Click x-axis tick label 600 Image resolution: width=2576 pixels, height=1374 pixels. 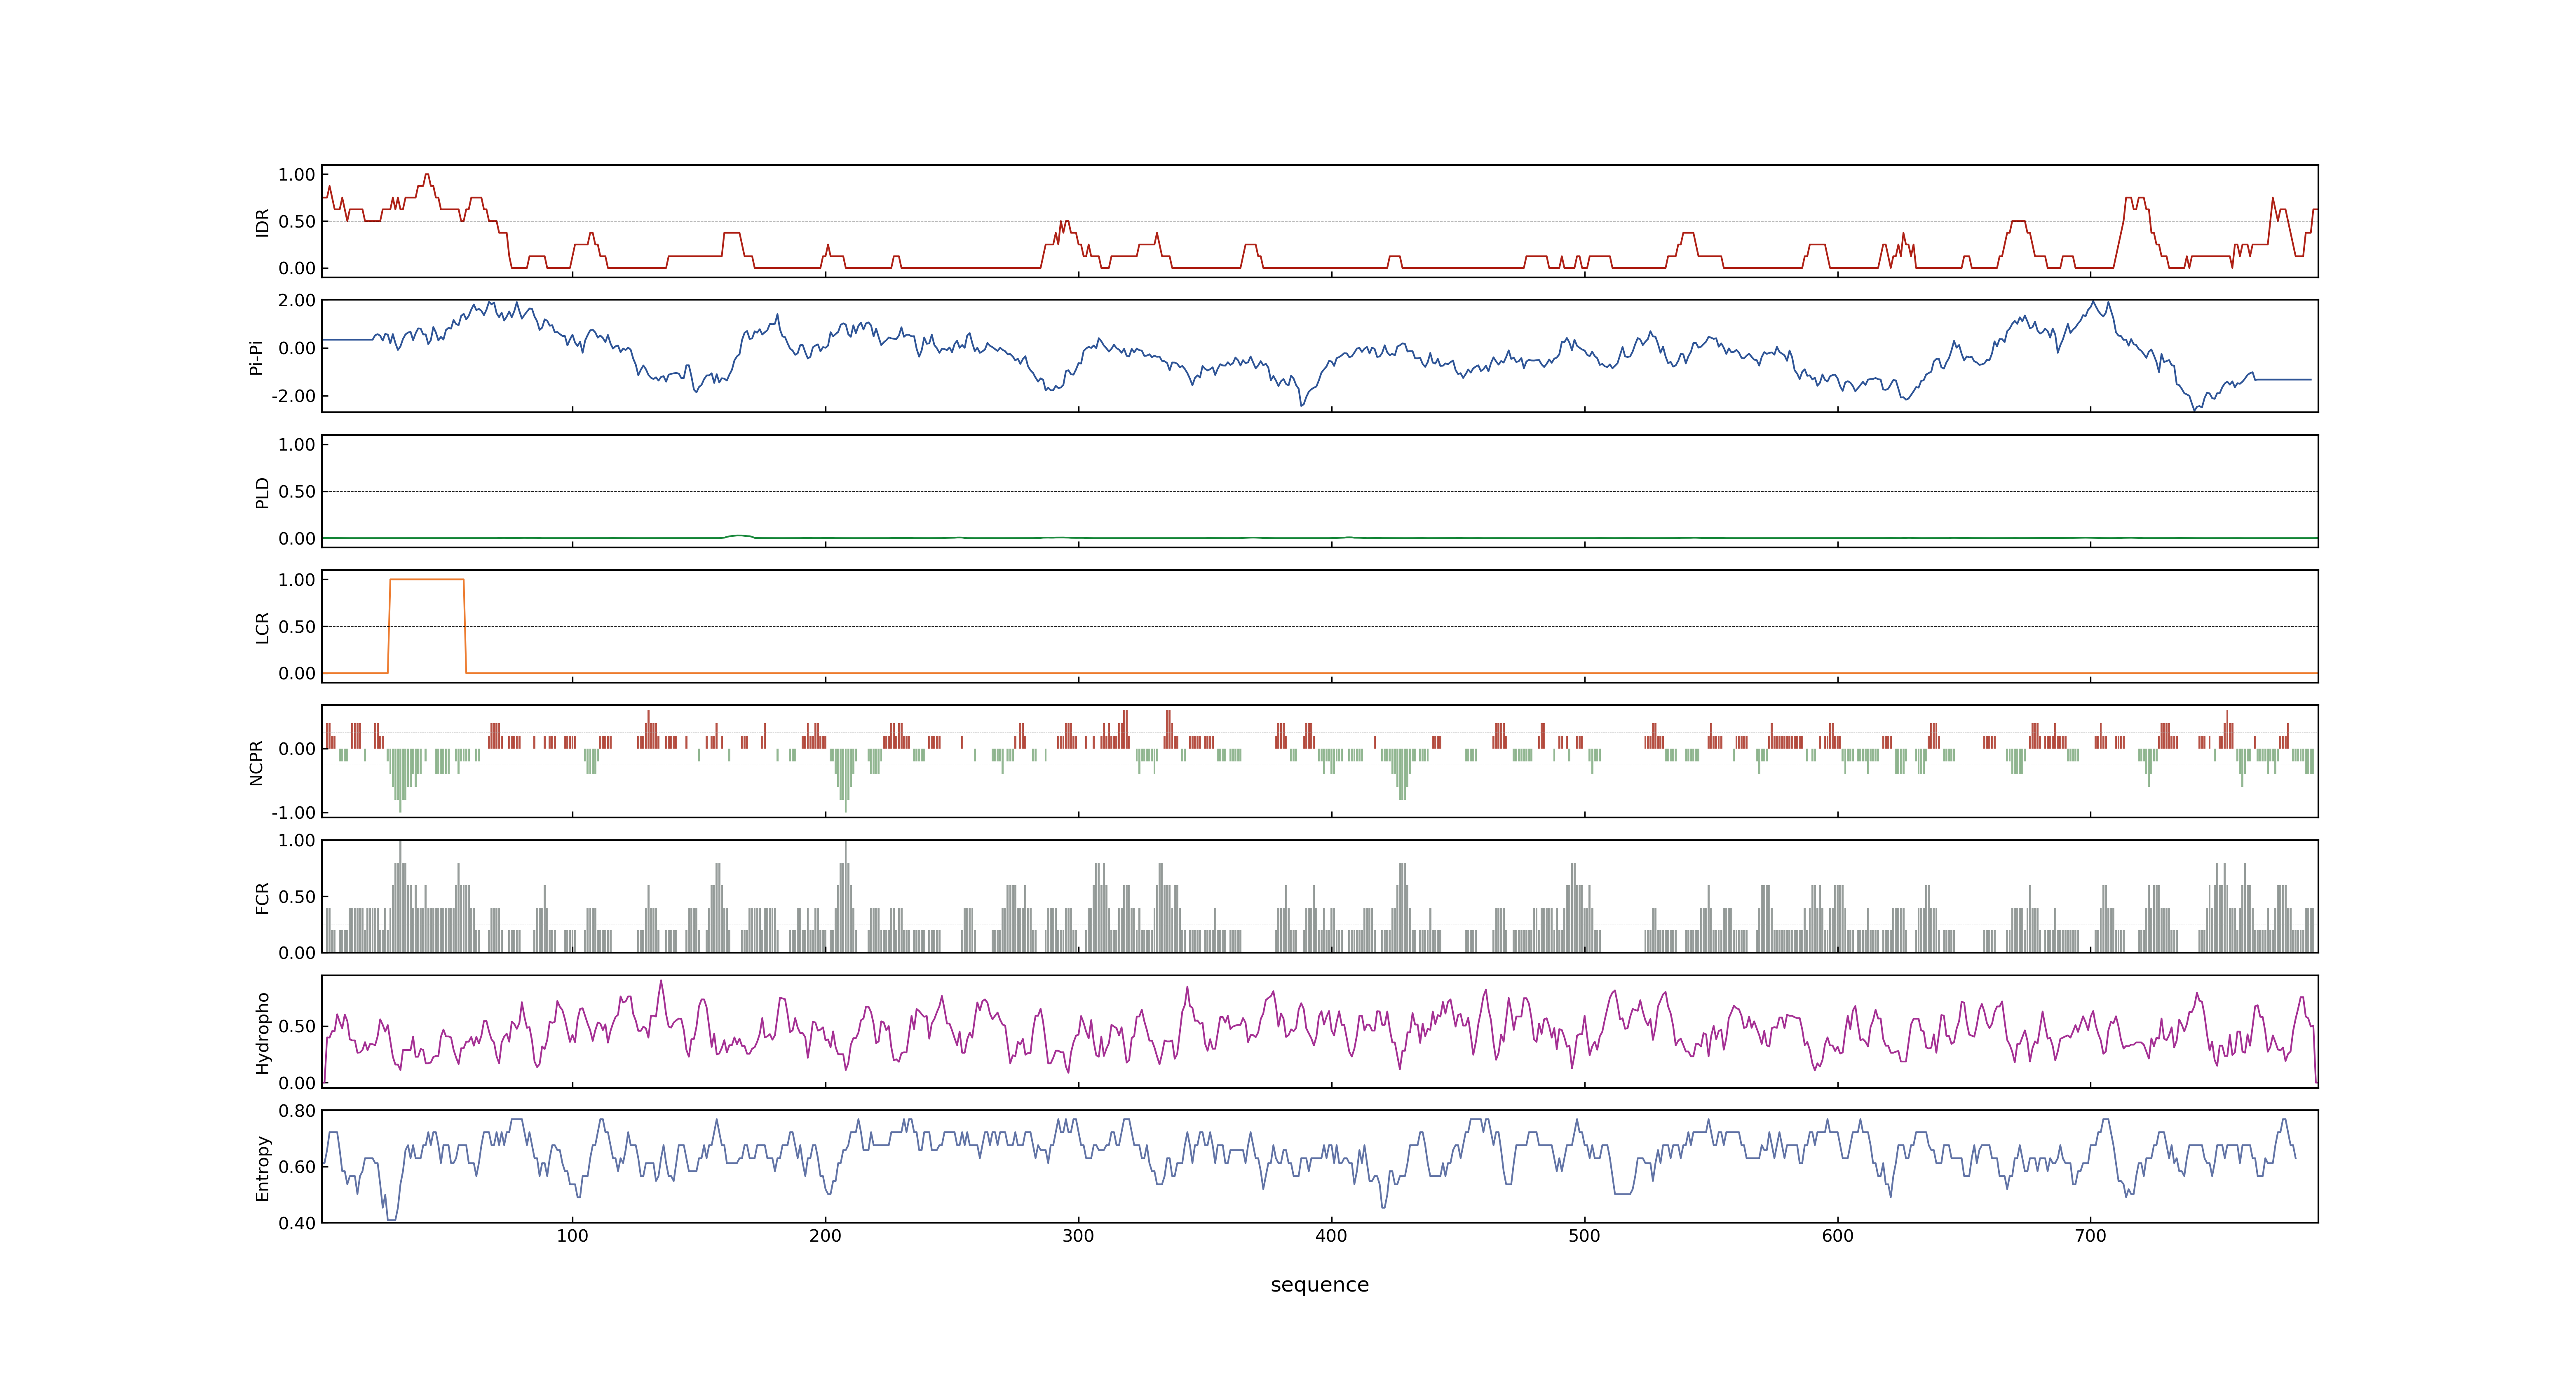click(x=1837, y=1236)
